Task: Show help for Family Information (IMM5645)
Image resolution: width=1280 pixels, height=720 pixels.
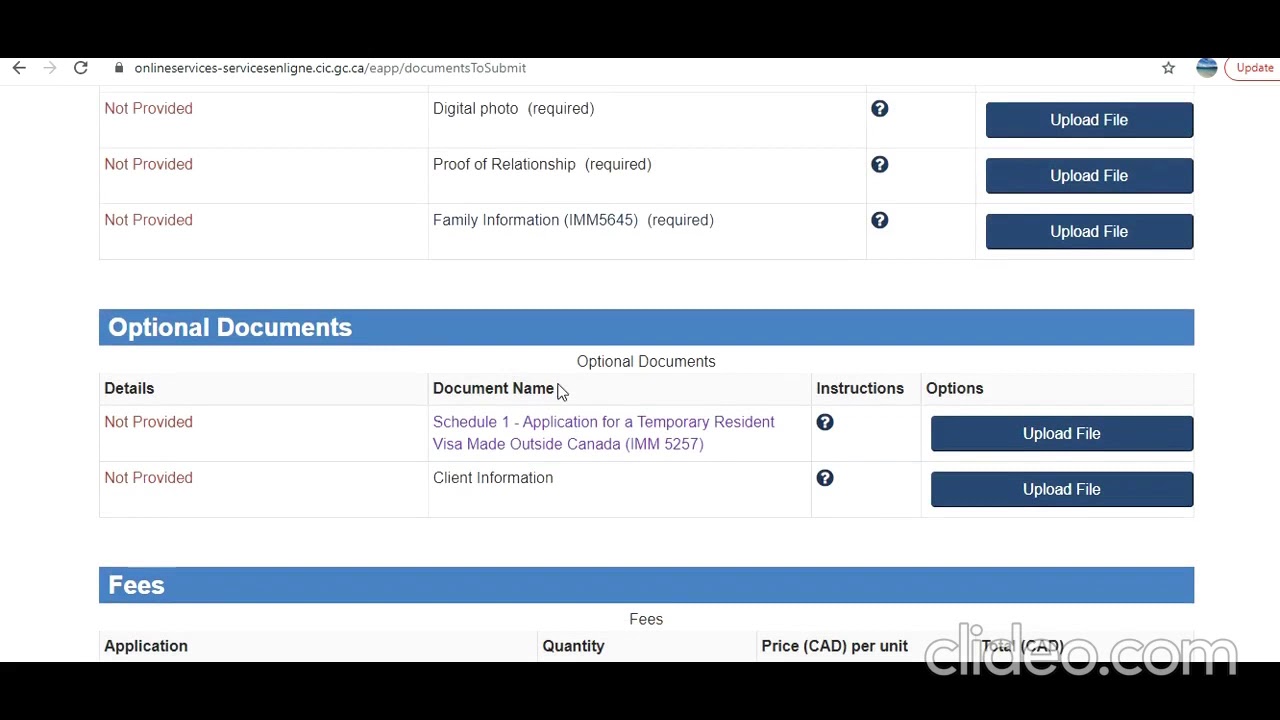Action: point(879,221)
